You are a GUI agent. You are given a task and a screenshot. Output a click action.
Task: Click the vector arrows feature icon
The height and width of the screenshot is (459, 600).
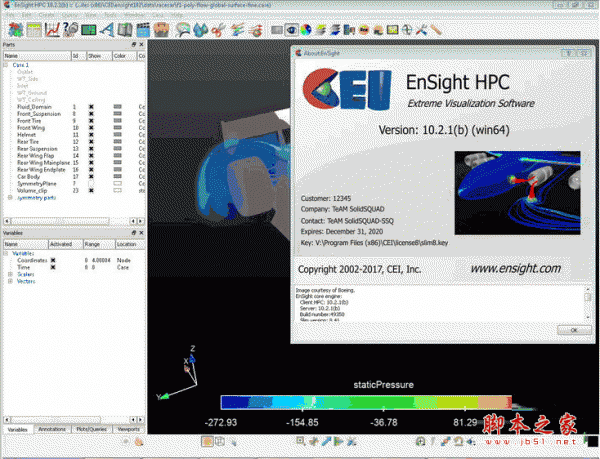pos(255,30)
